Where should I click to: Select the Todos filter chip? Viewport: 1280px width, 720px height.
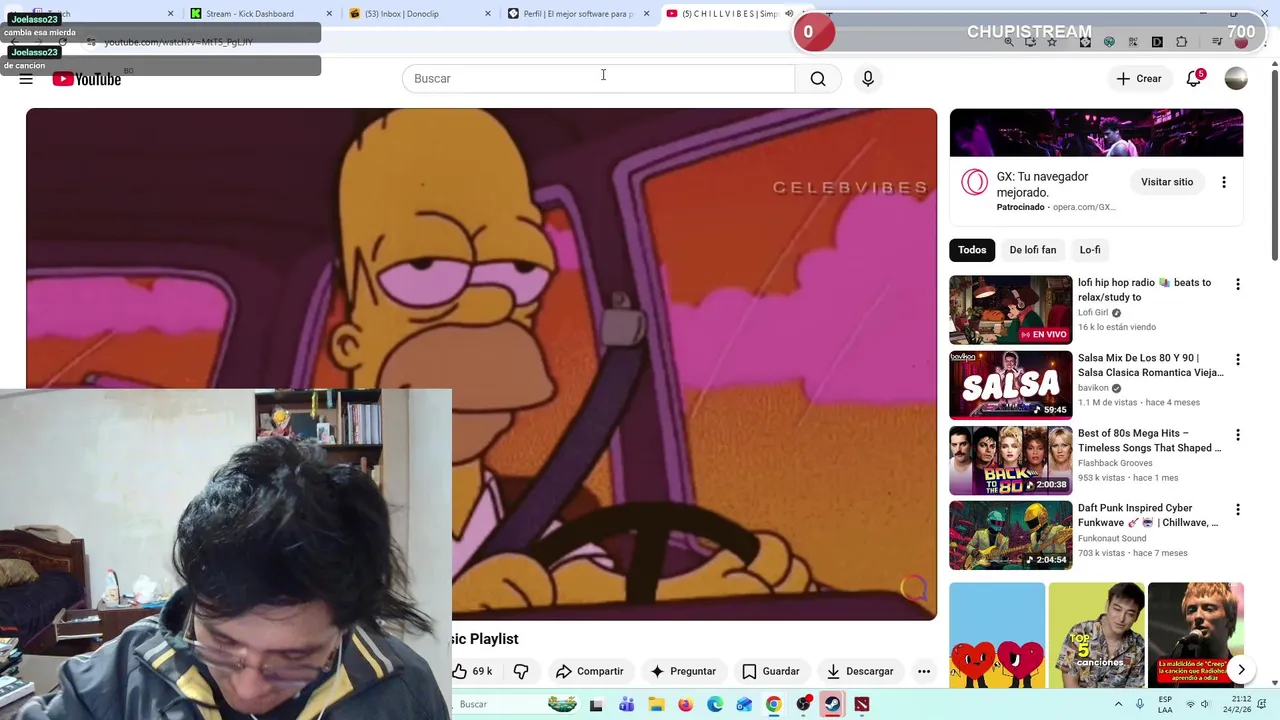click(972, 250)
